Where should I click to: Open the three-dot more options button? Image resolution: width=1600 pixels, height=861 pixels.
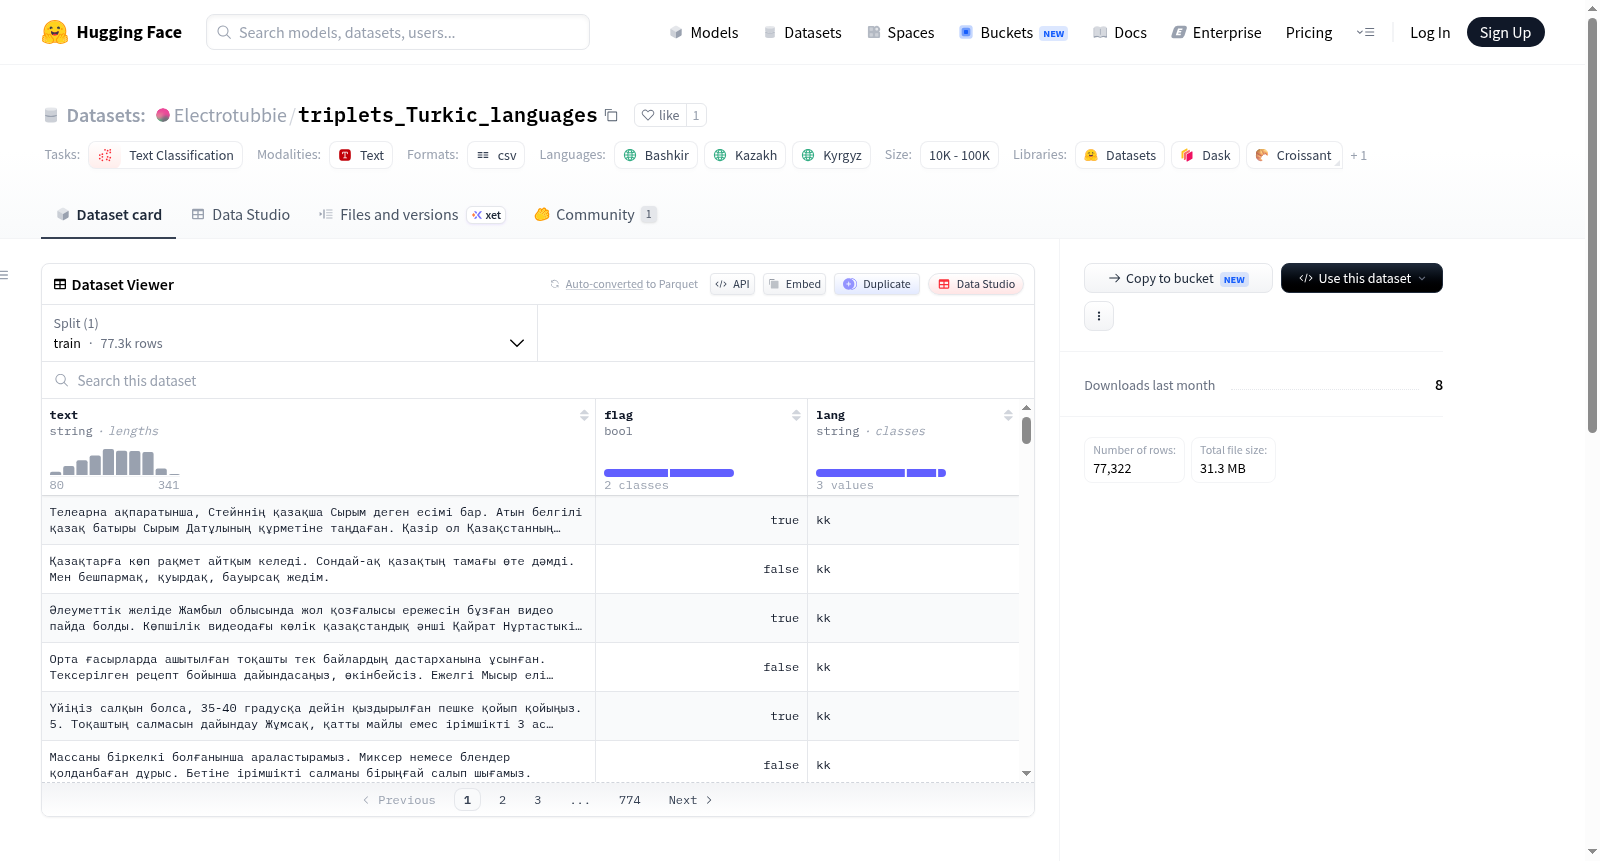point(1099,316)
